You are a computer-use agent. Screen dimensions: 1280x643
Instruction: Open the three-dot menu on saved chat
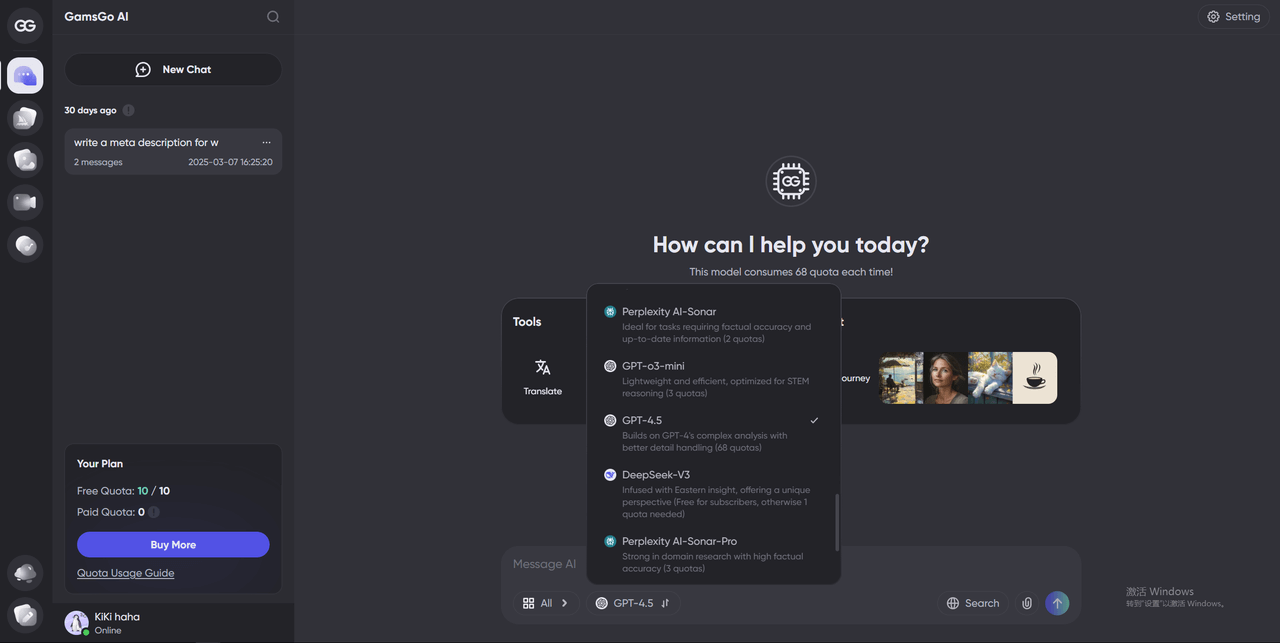(x=266, y=143)
